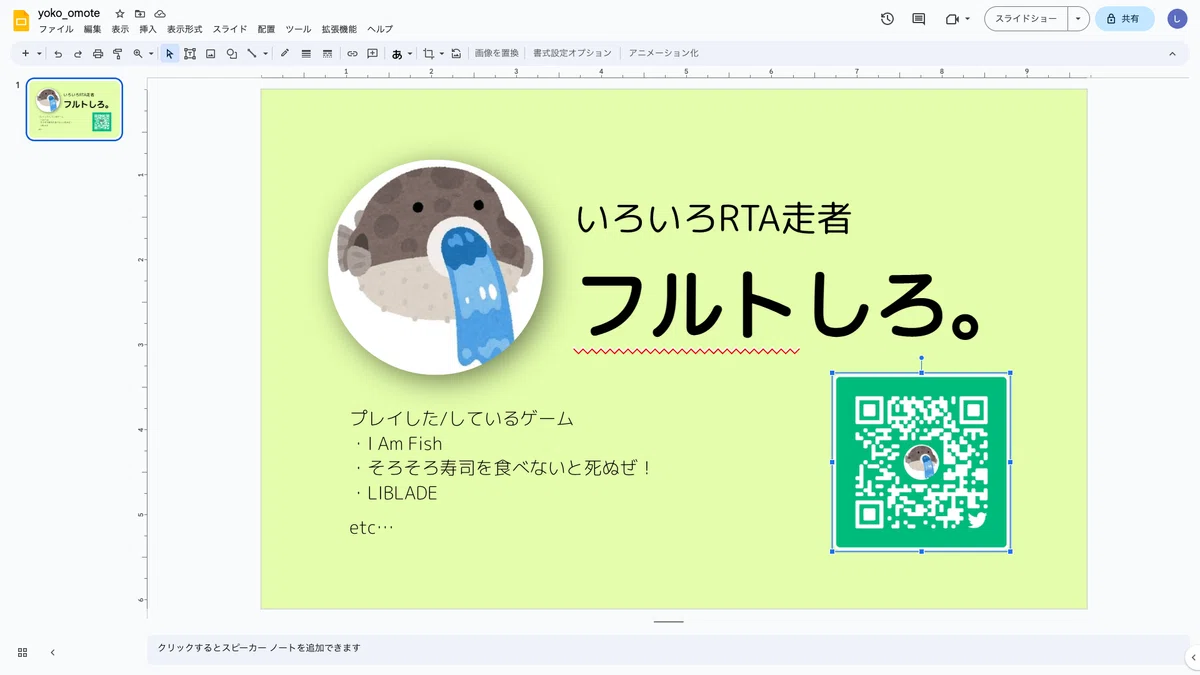Click the フルトしろ。 title text
Screen dimensions: 1200x675
click(x=783, y=304)
